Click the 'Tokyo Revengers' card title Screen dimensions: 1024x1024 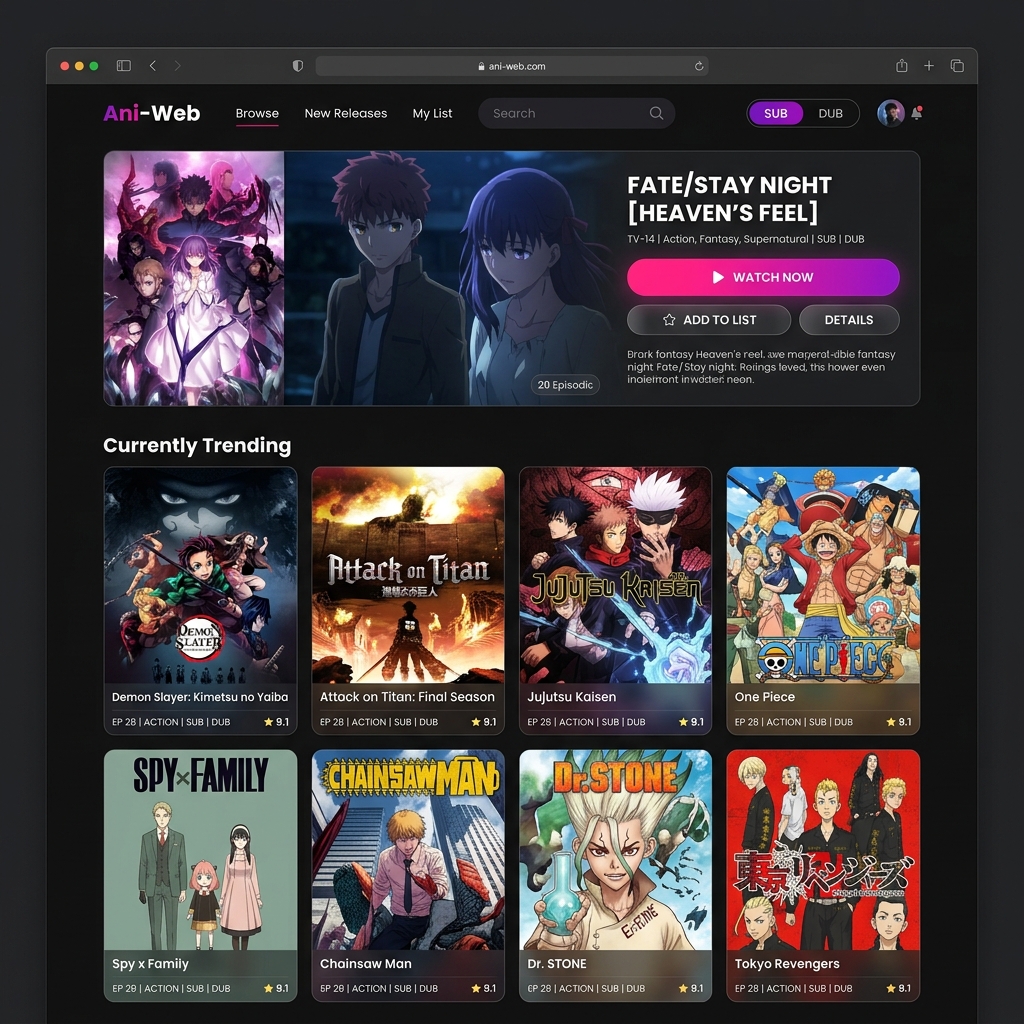(787, 964)
